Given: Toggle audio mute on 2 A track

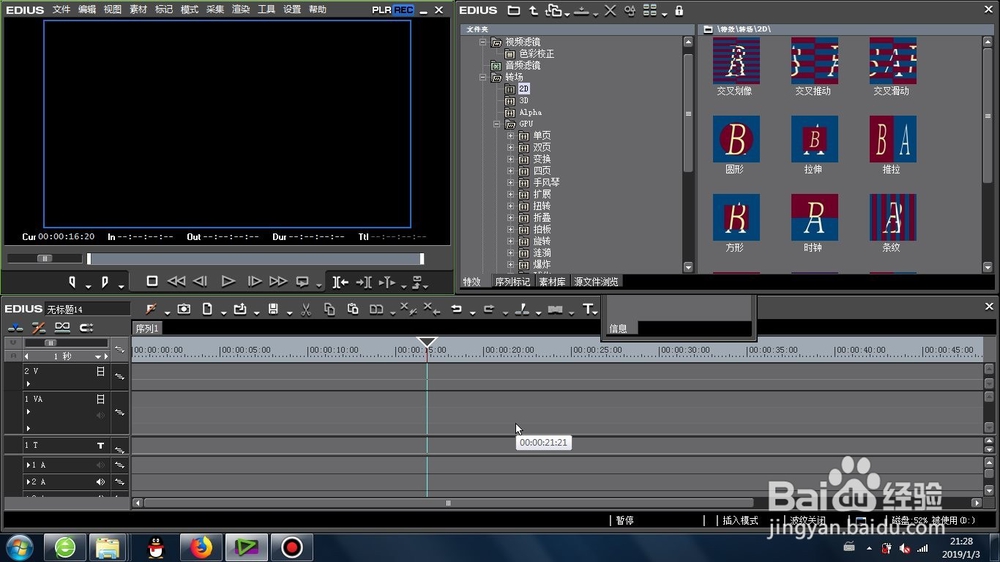Looking at the screenshot, I should tap(100, 482).
